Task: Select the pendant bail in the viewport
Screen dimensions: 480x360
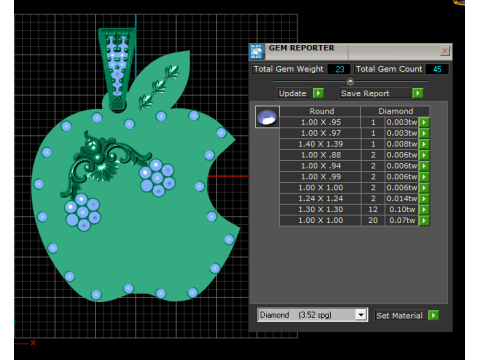Action: 117,68
